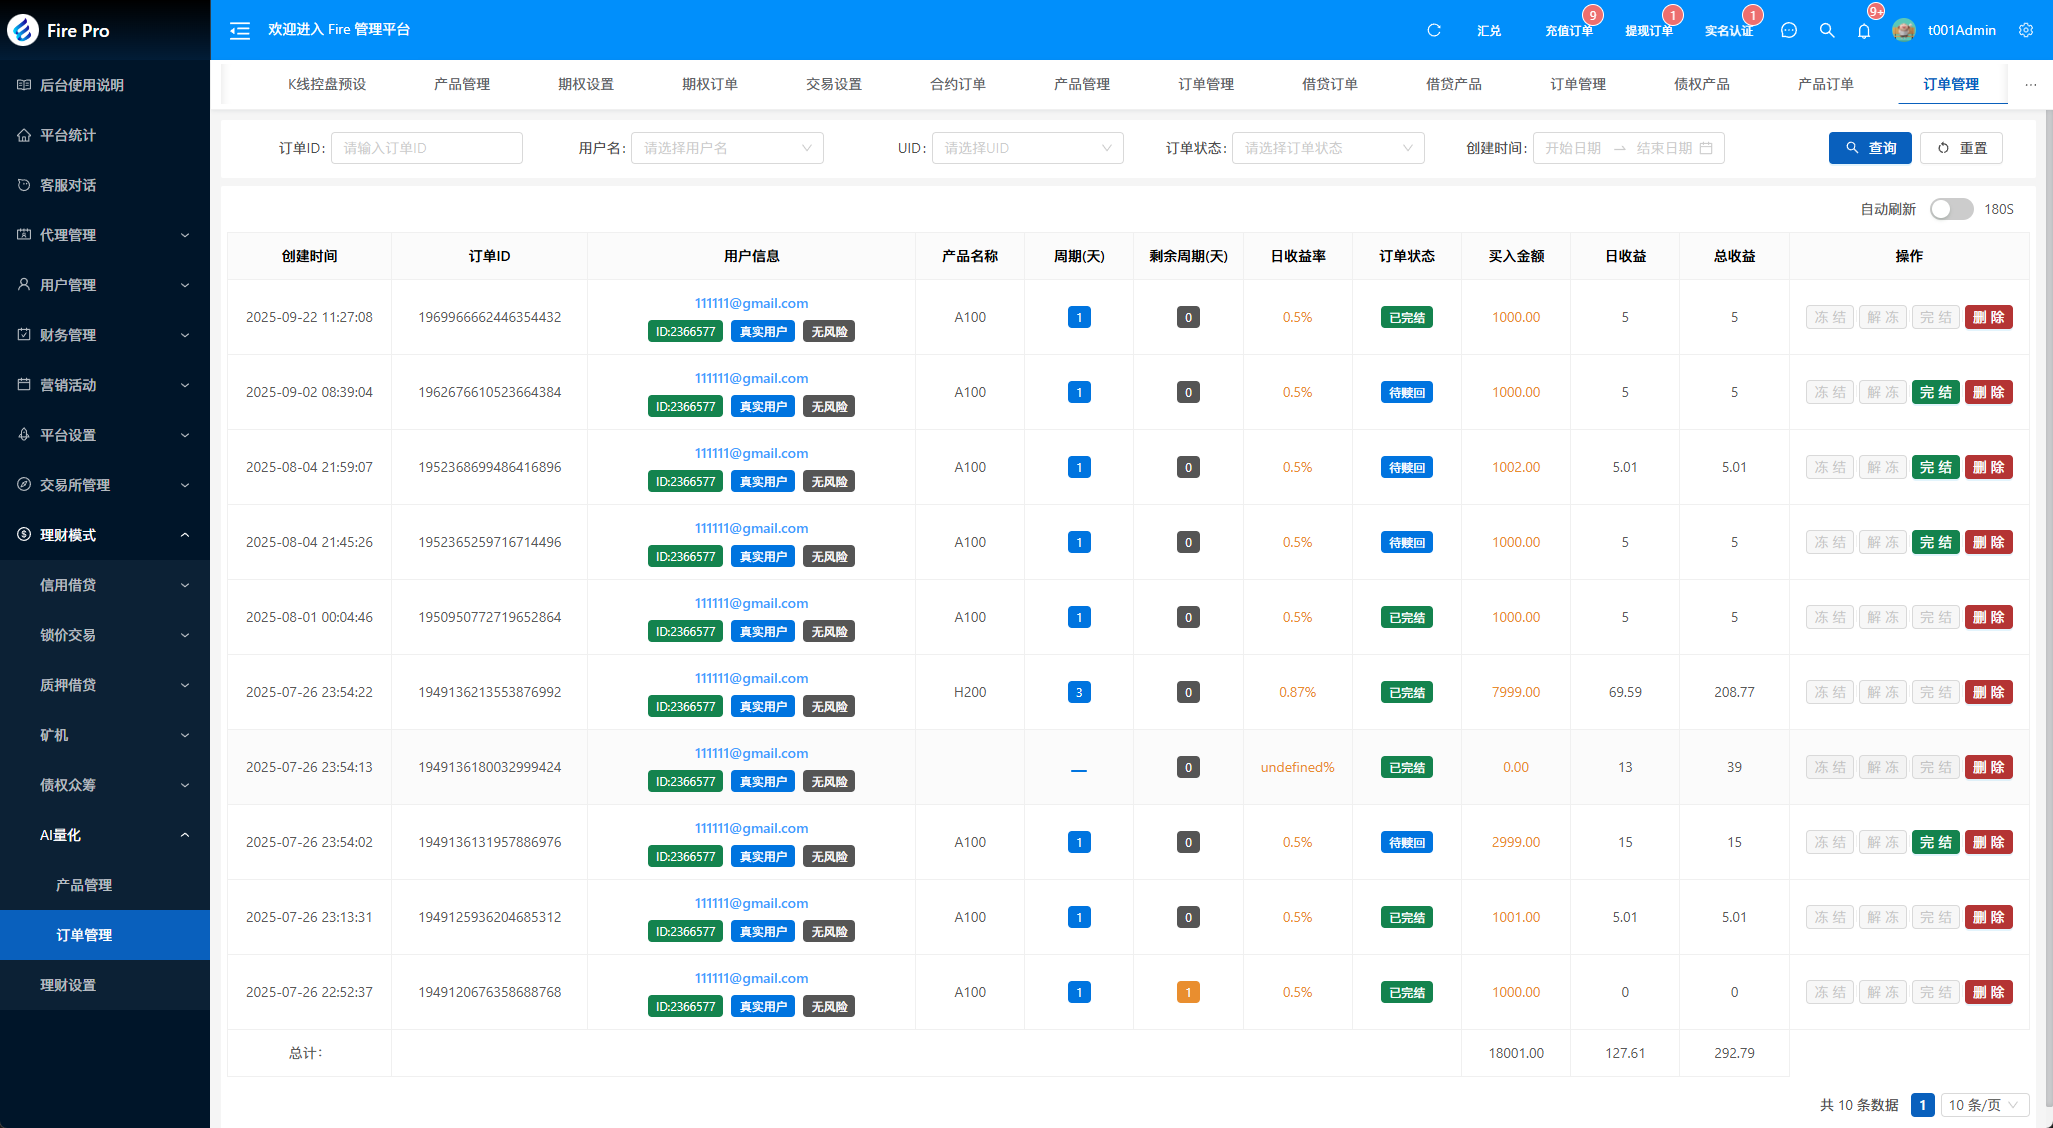Open the 用户名 select dropdown

click(727, 148)
